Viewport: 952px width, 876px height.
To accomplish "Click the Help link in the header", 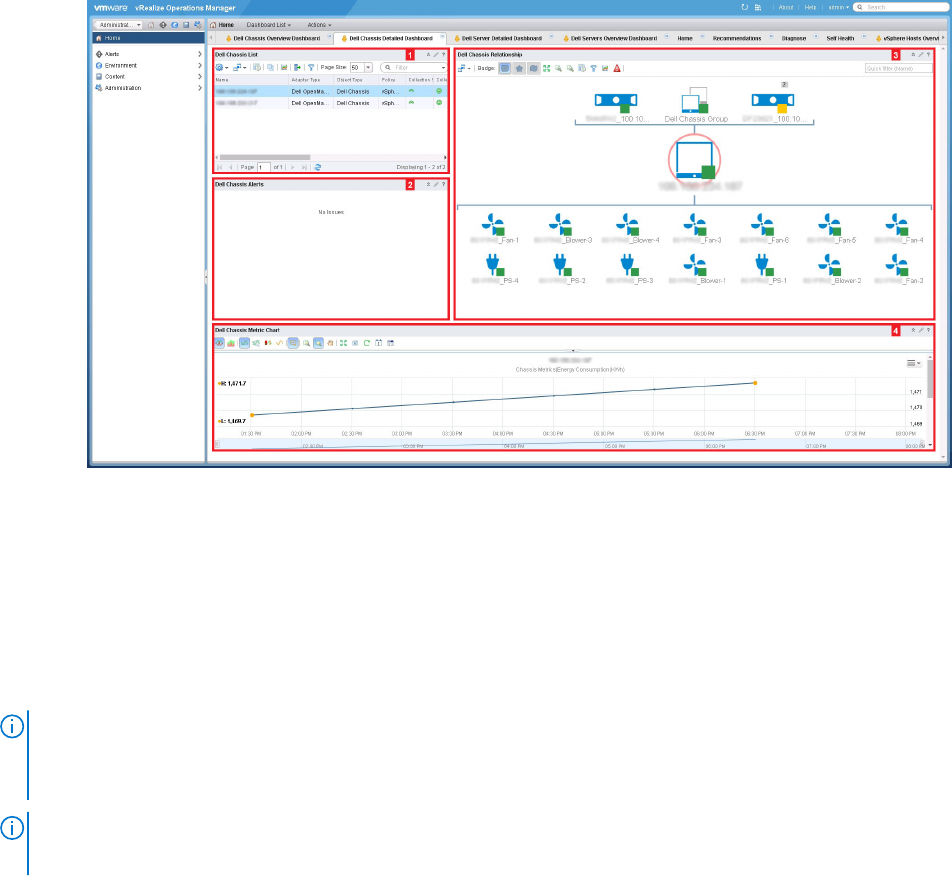I will coord(810,7).
